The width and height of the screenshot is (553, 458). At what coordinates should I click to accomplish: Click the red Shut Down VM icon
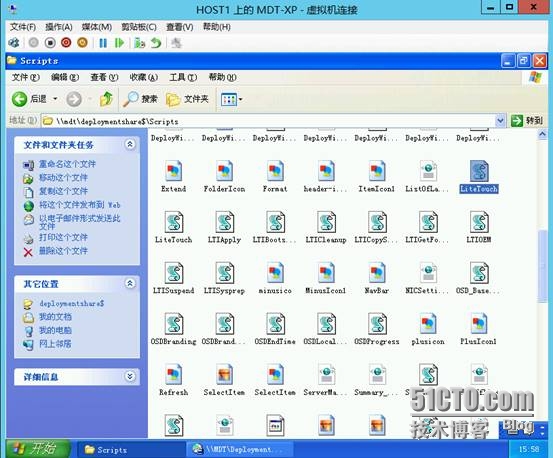pyautogui.click(x=66, y=43)
